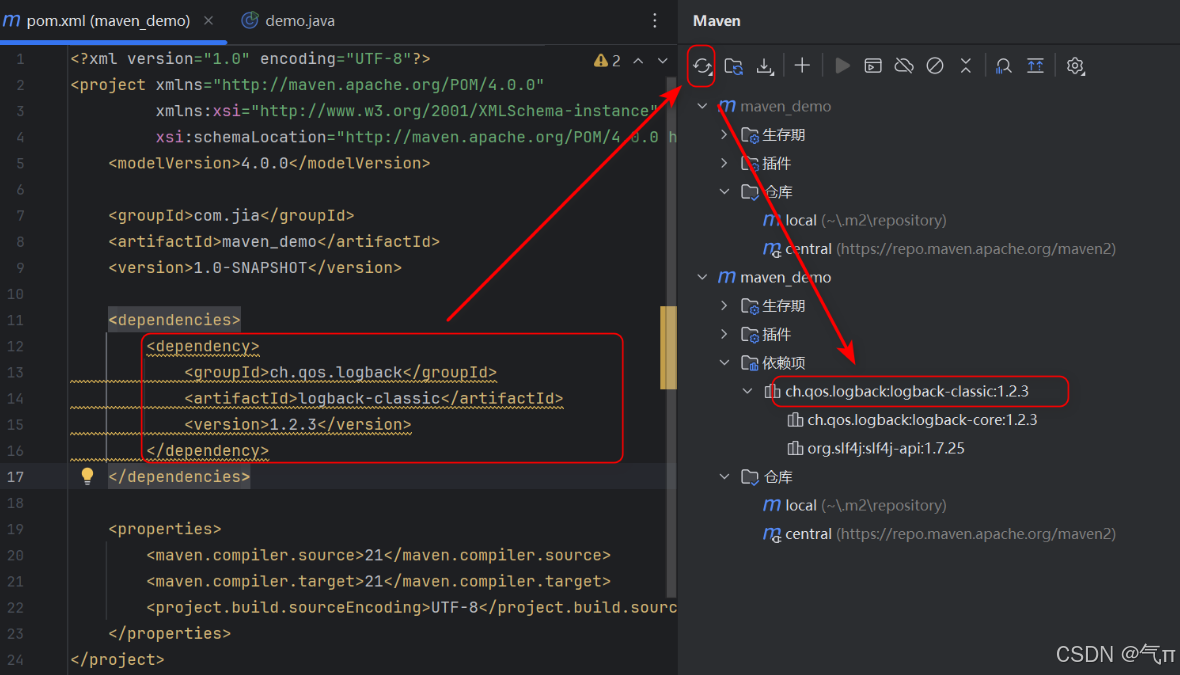Go to previous highlighted problem arrow
Viewport: 1180px width, 675px height.
(638, 61)
